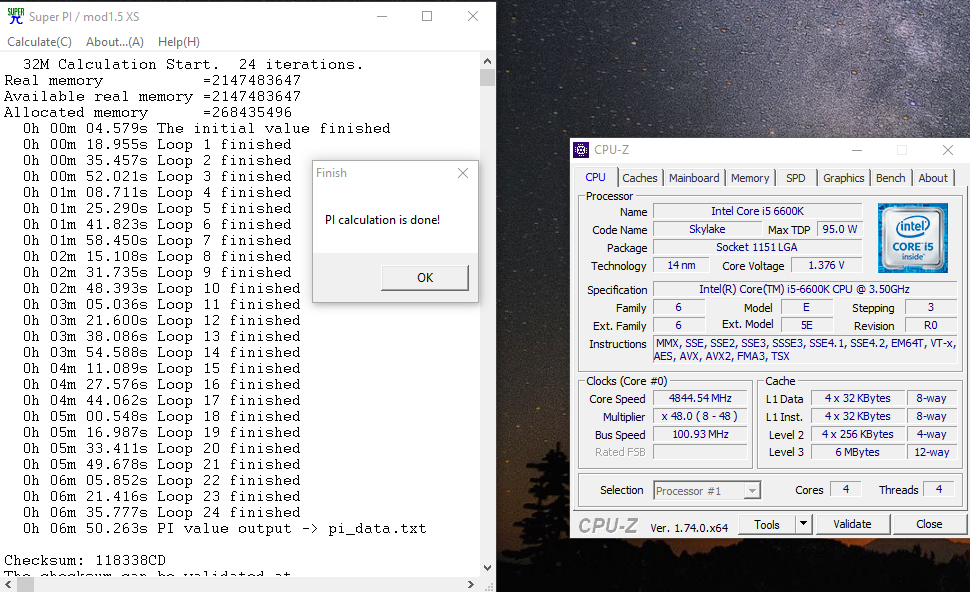
Task: Switch to the Memory tab in CPU-Z
Action: pos(750,178)
